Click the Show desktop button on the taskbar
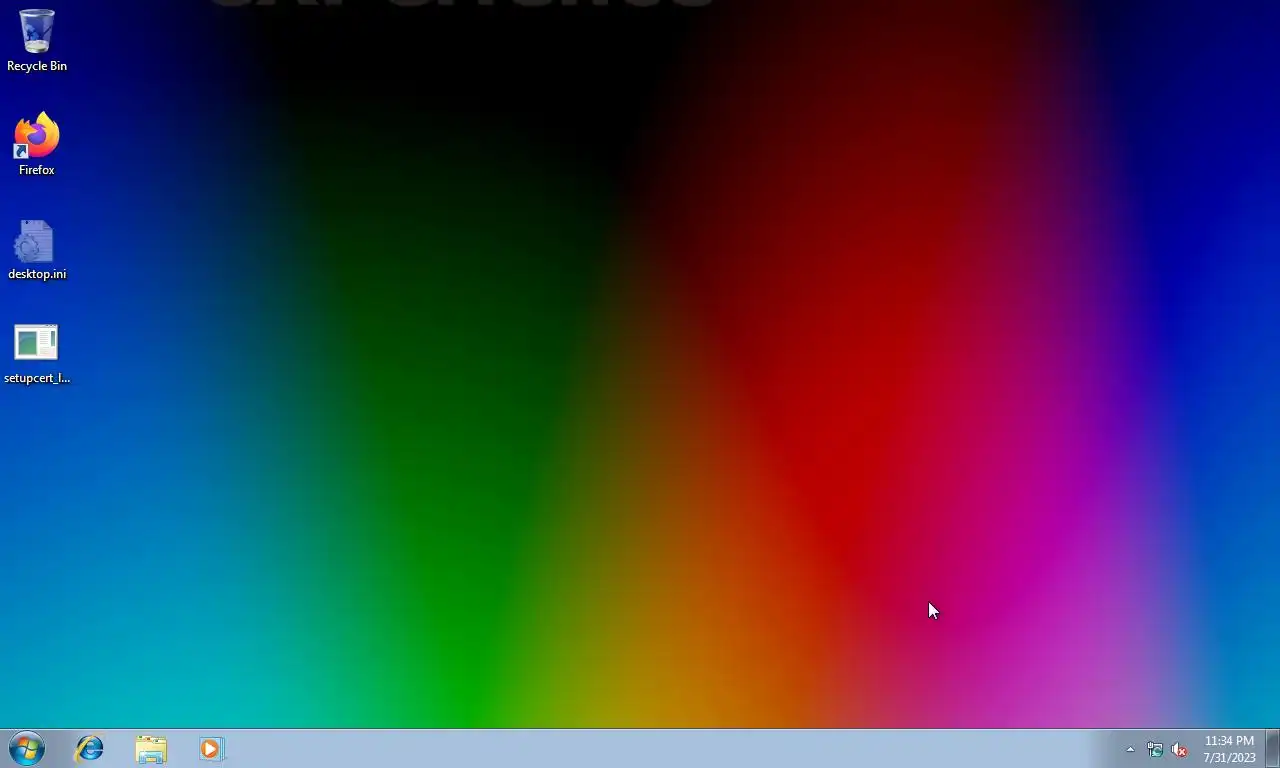Image resolution: width=1280 pixels, height=768 pixels. [1272, 748]
